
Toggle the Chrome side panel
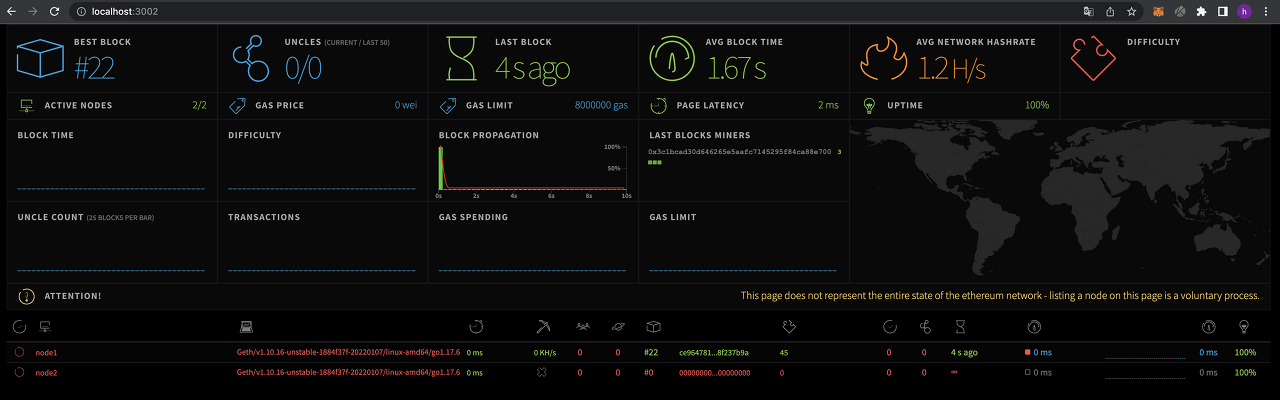point(1222,11)
